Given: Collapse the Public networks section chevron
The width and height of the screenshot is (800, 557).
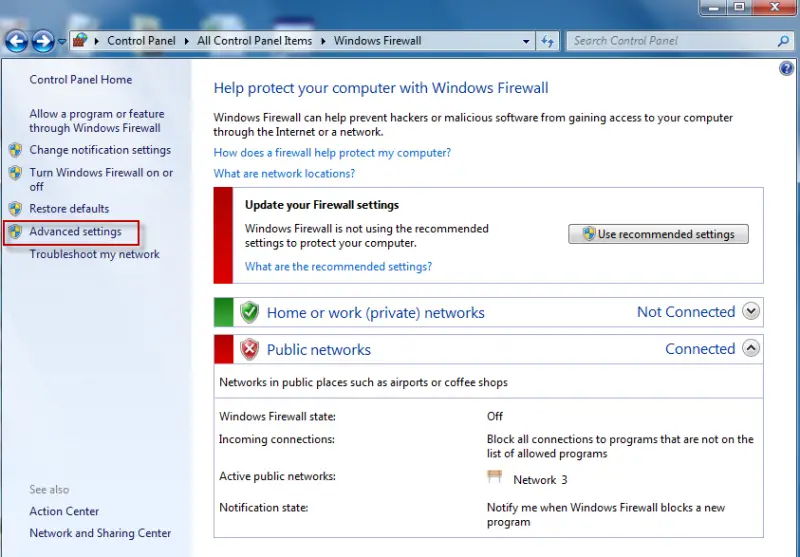Looking at the screenshot, I should coord(751,348).
